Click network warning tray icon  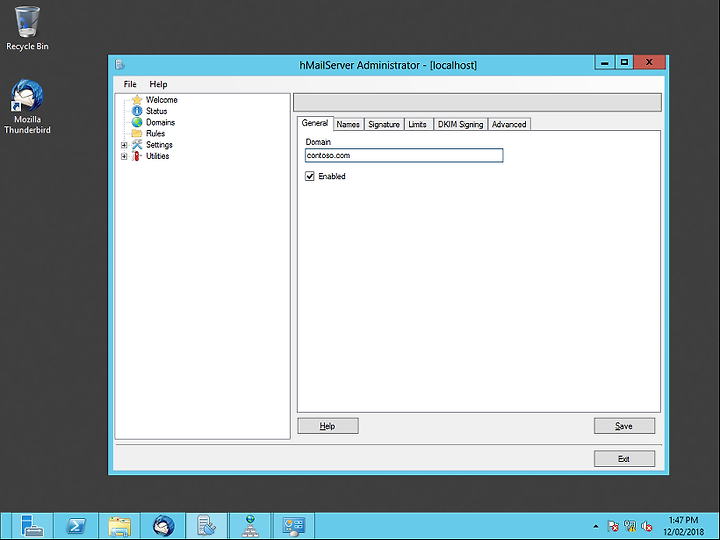630,526
